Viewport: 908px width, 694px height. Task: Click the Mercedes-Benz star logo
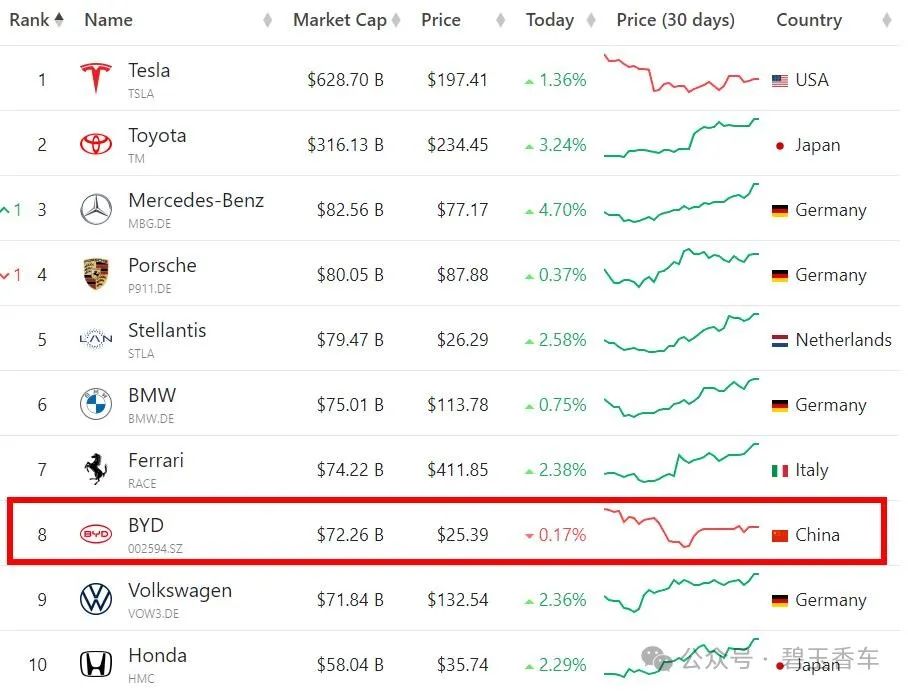96,209
